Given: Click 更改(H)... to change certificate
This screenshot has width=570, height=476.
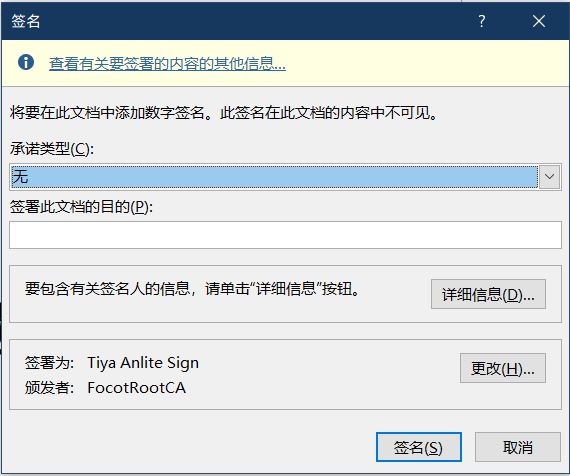Looking at the screenshot, I should point(503,368).
